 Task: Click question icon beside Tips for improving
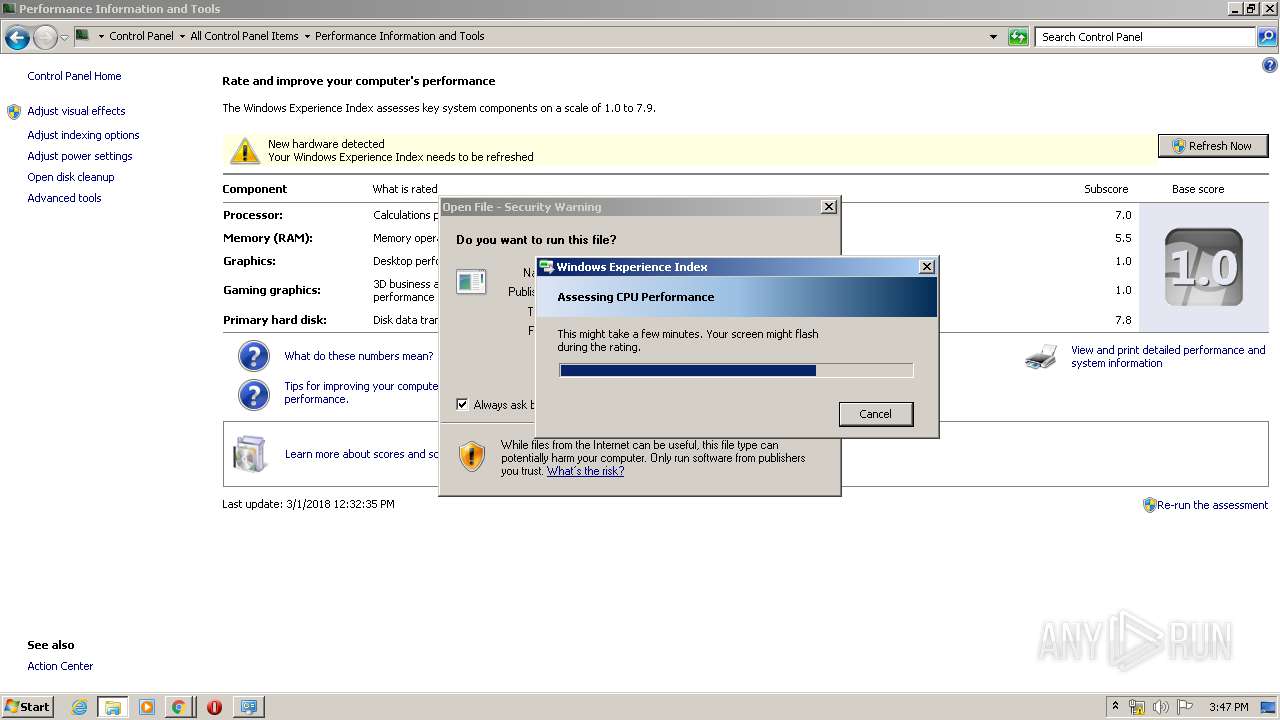254,394
